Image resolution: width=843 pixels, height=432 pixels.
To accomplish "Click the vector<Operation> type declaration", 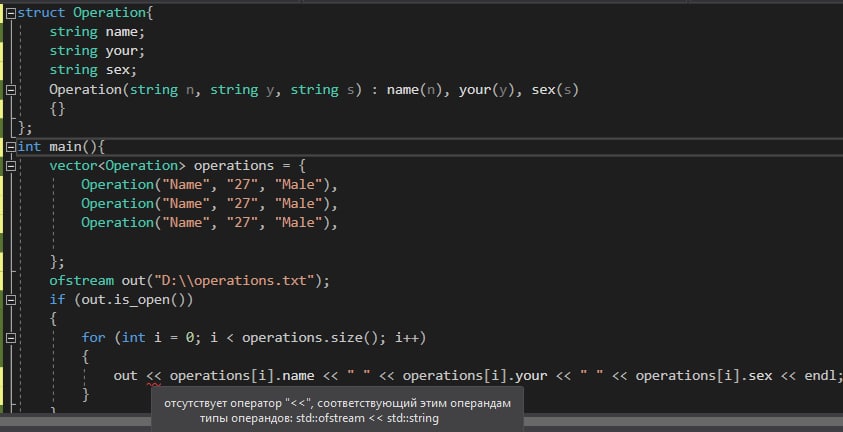I will (117, 166).
